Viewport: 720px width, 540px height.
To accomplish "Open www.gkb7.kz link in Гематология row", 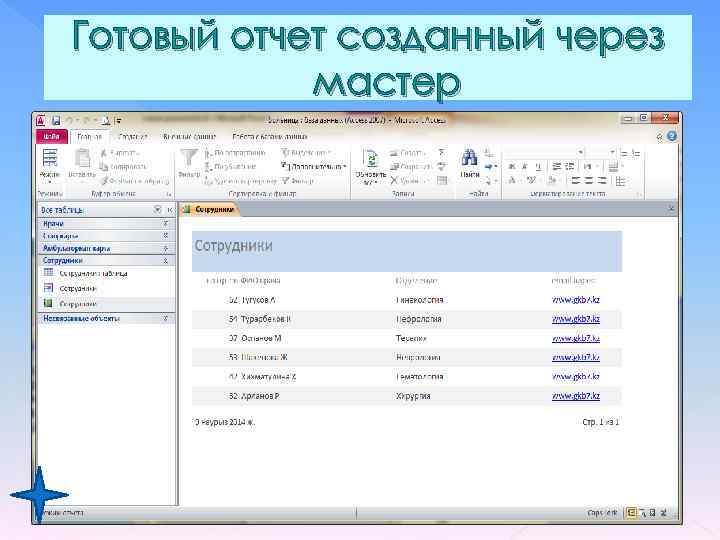I will point(576,377).
